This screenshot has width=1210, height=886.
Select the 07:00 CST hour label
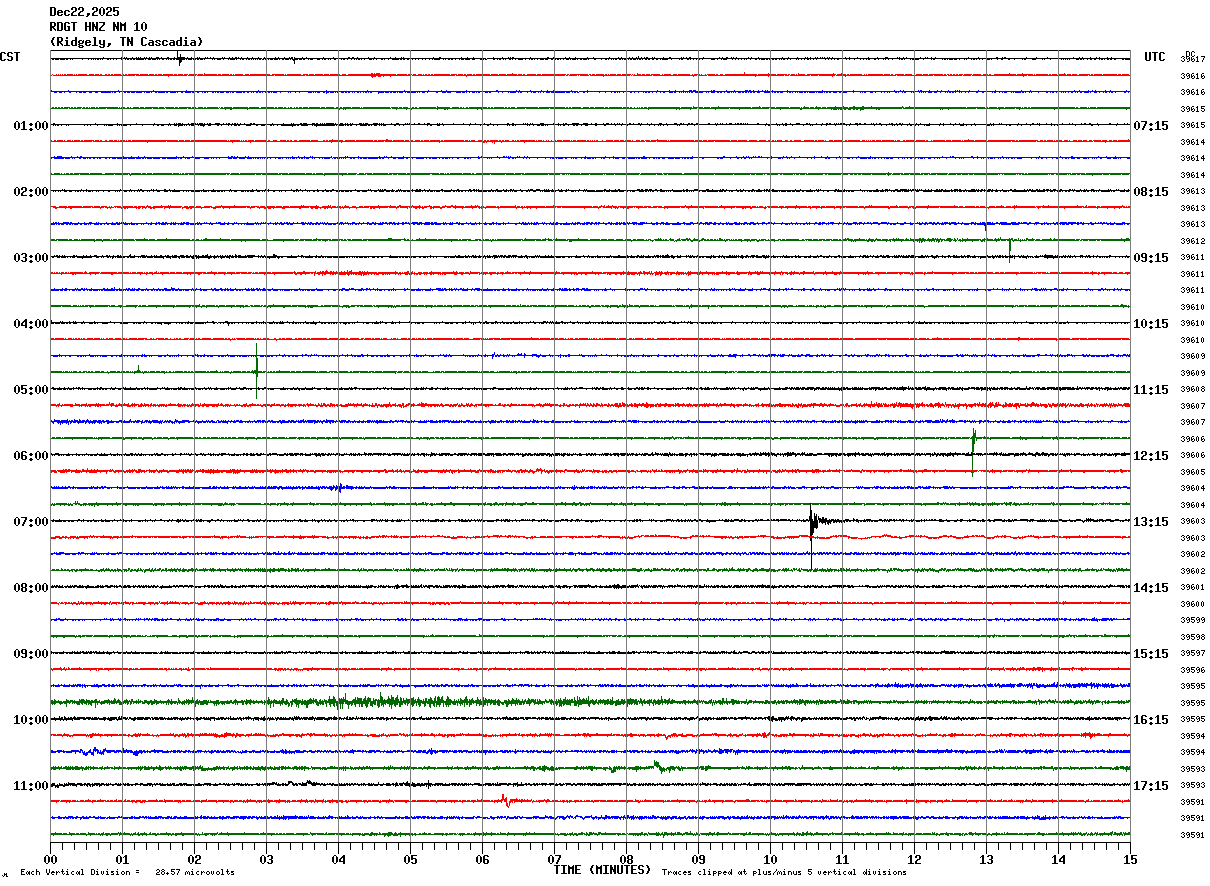(30, 522)
